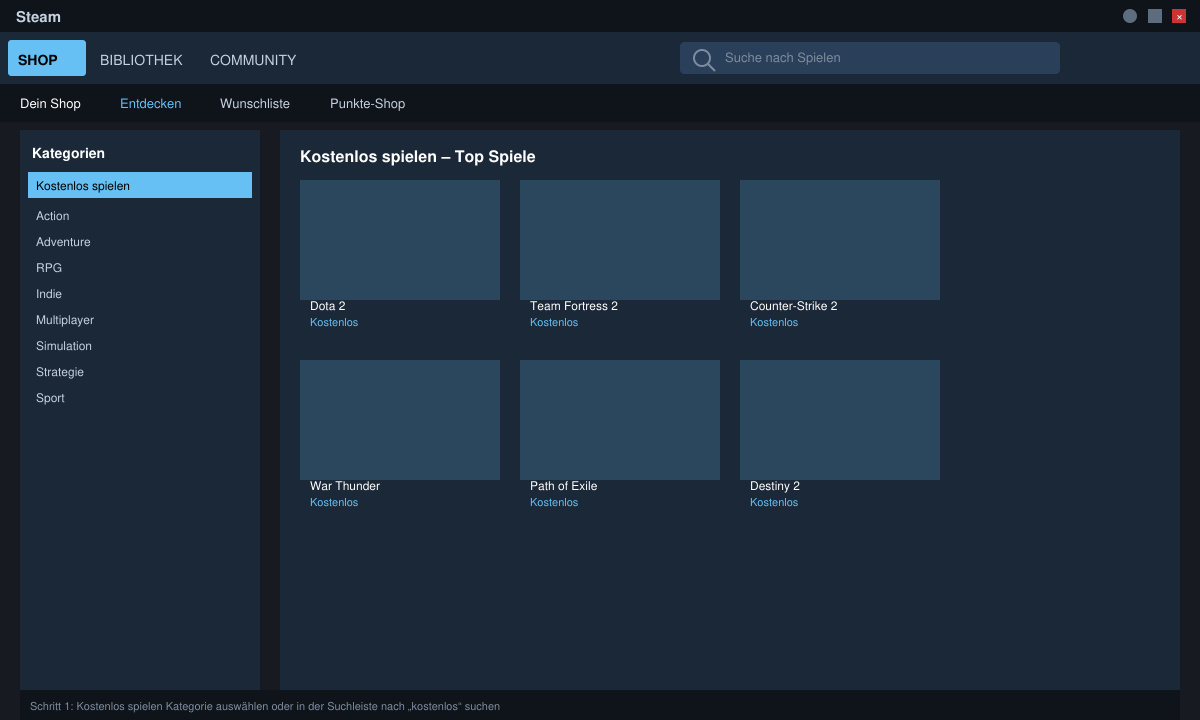Click the square maximize window control
1200x720 pixels.
tap(1155, 16)
